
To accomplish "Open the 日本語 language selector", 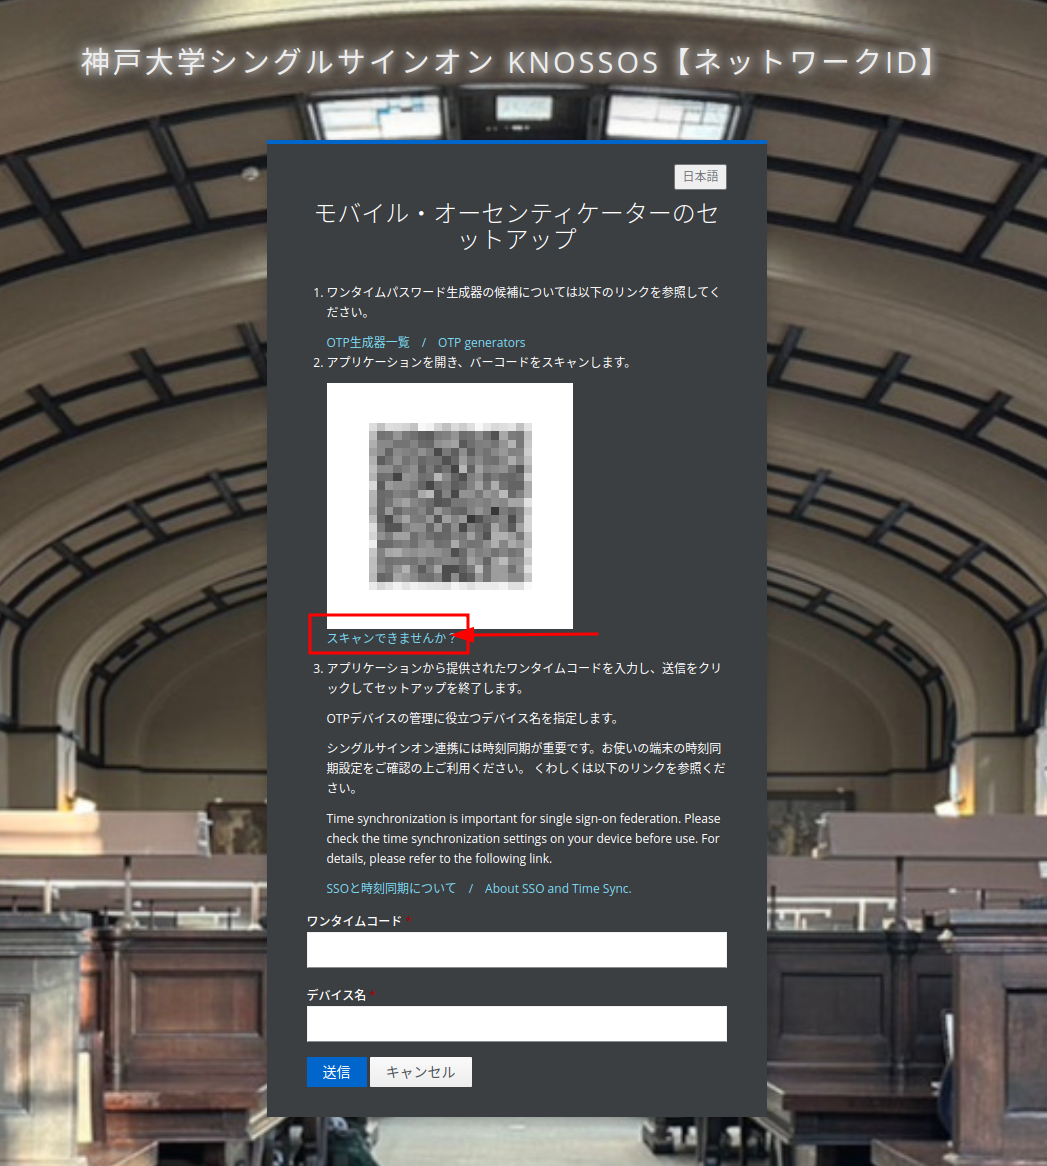I will click(x=700, y=176).
